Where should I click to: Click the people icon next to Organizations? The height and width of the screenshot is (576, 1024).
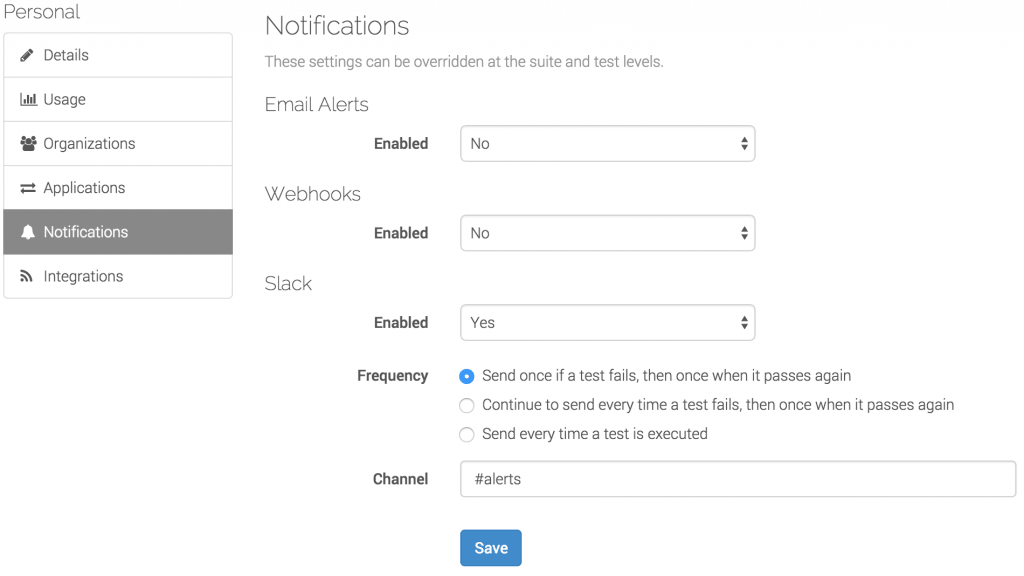[27, 143]
